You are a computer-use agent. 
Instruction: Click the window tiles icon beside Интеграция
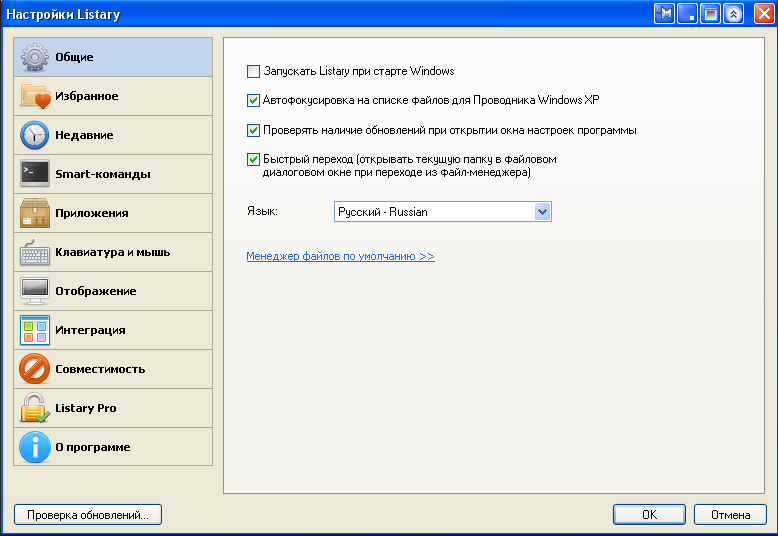coord(35,330)
